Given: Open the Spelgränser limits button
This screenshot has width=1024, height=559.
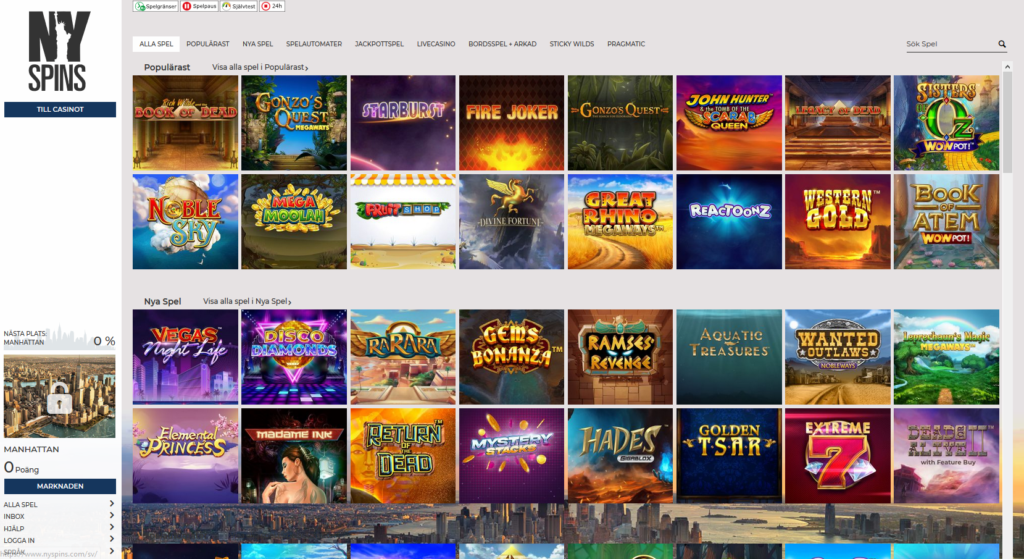Looking at the screenshot, I should coord(155,6).
